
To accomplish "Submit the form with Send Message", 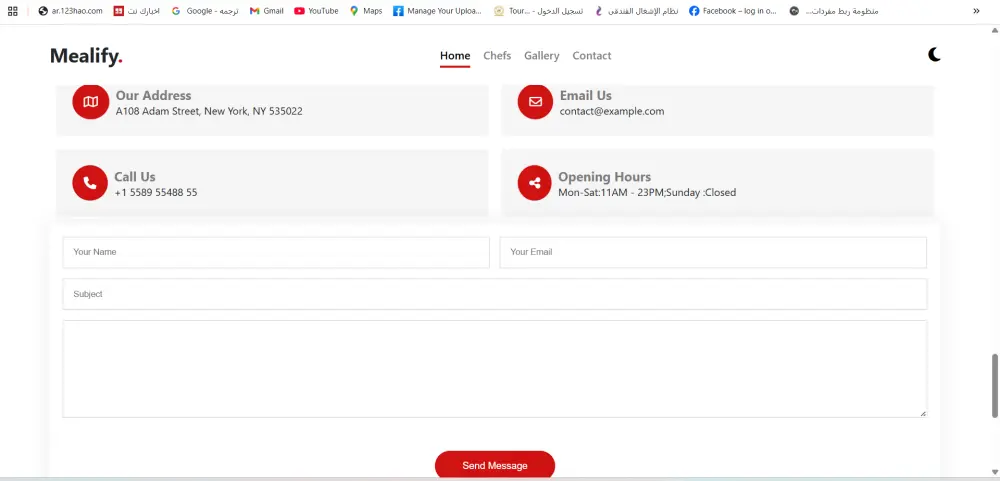I will click(495, 465).
